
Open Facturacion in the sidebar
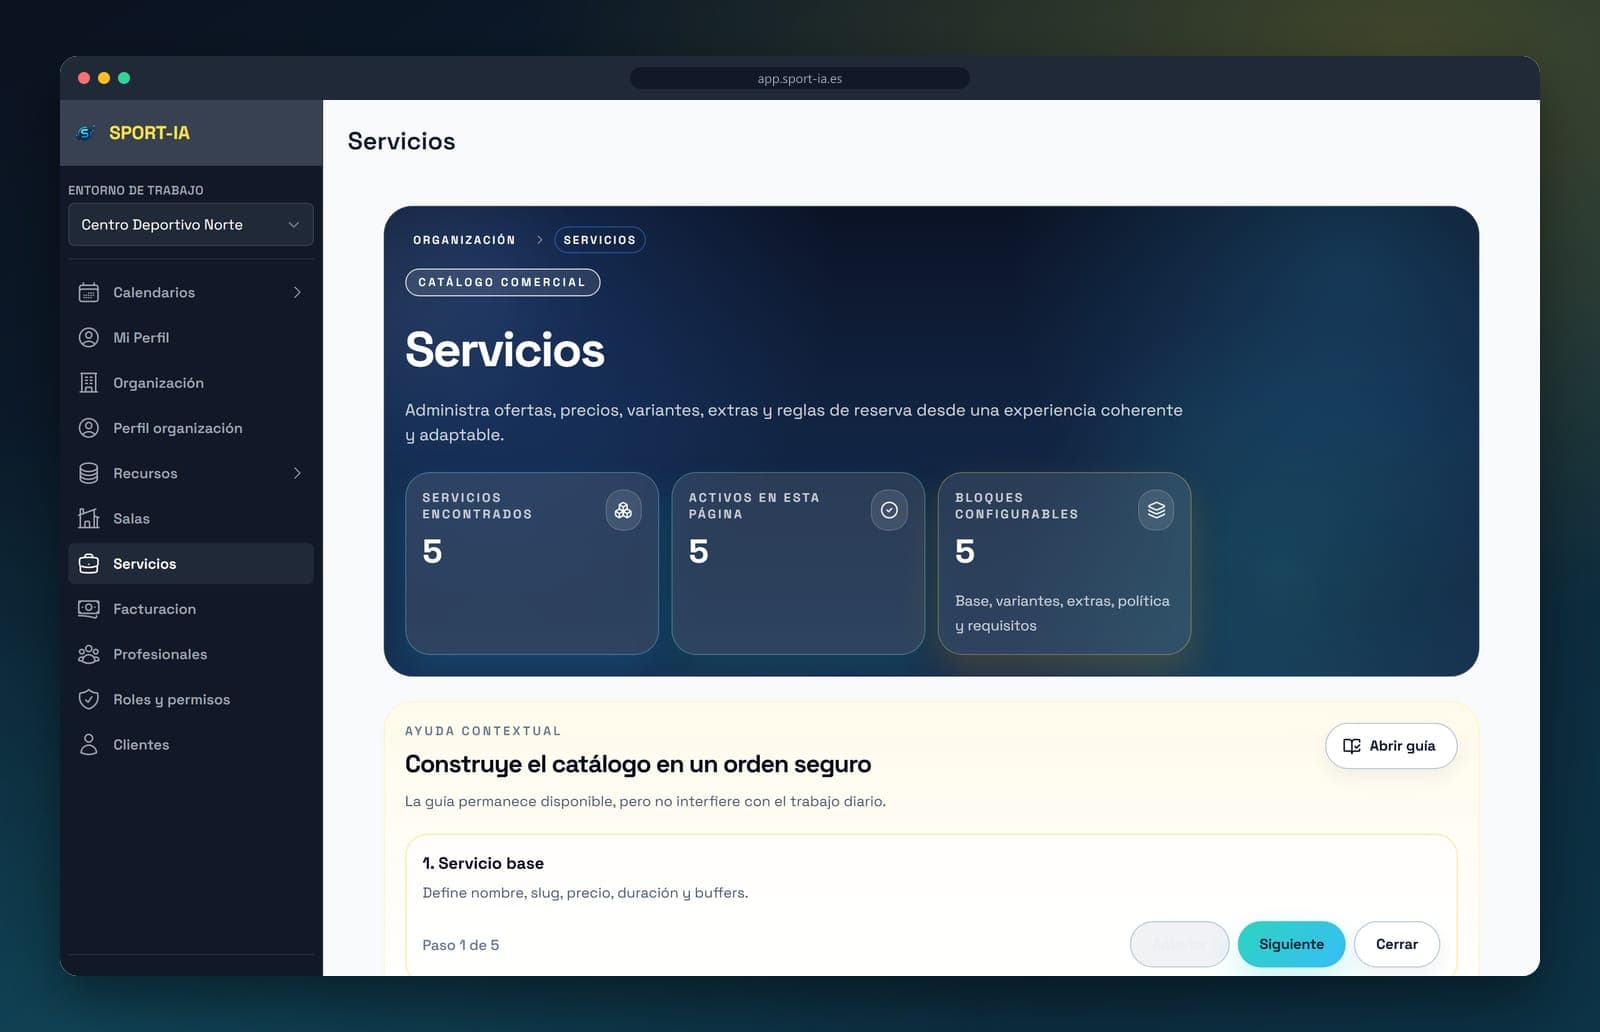coord(190,609)
